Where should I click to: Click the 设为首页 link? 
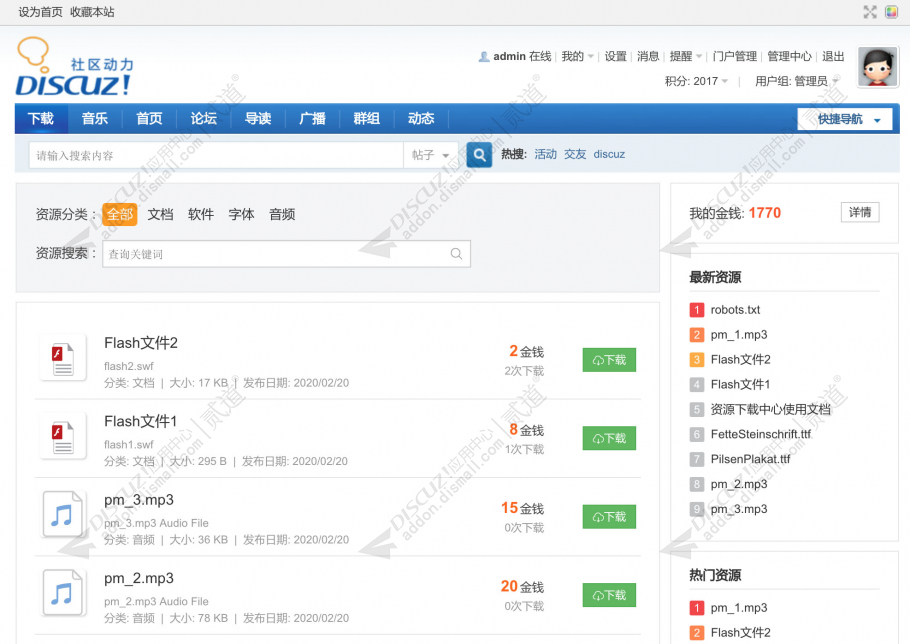tap(41, 12)
